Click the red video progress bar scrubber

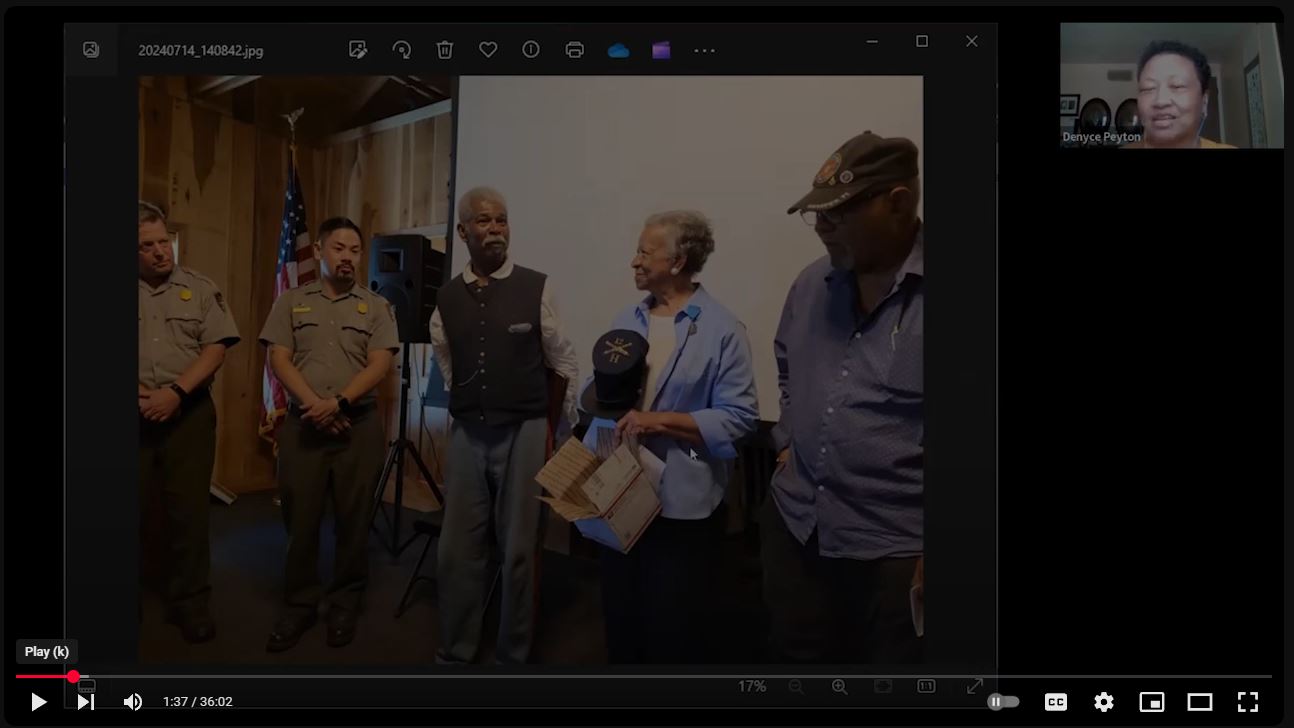[x=73, y=677]
